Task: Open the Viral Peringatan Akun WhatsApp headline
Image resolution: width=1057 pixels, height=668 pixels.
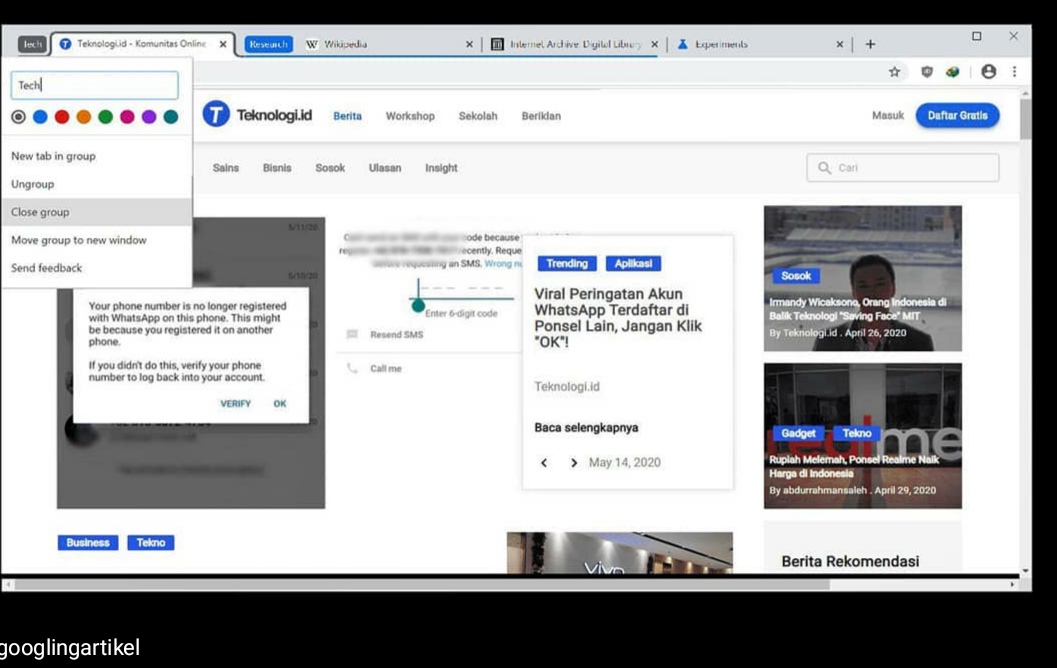Action: point(618,317)
